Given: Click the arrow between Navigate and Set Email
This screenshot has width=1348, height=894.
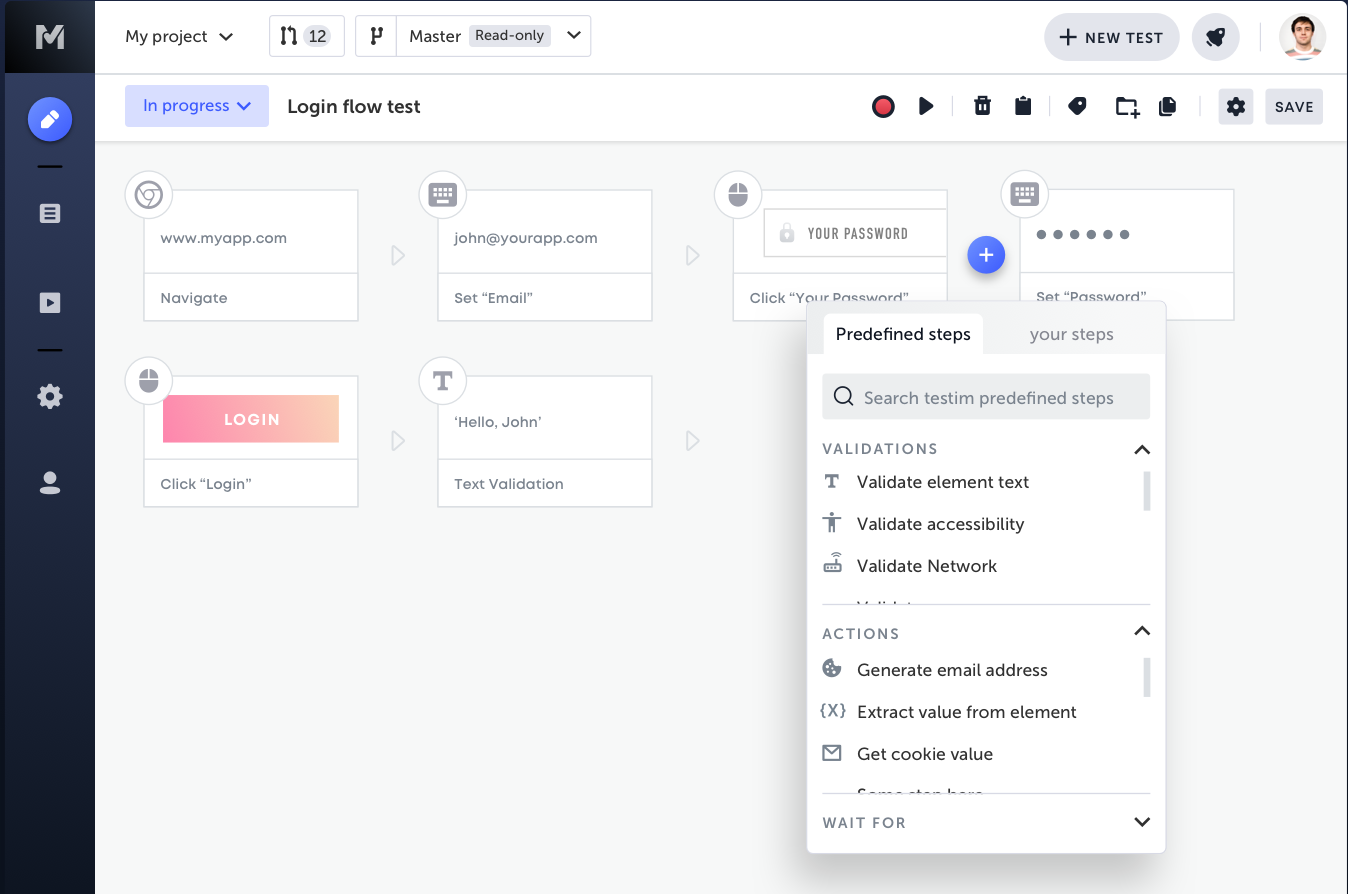Looking at the screenshot, I should tap(398, 256).
